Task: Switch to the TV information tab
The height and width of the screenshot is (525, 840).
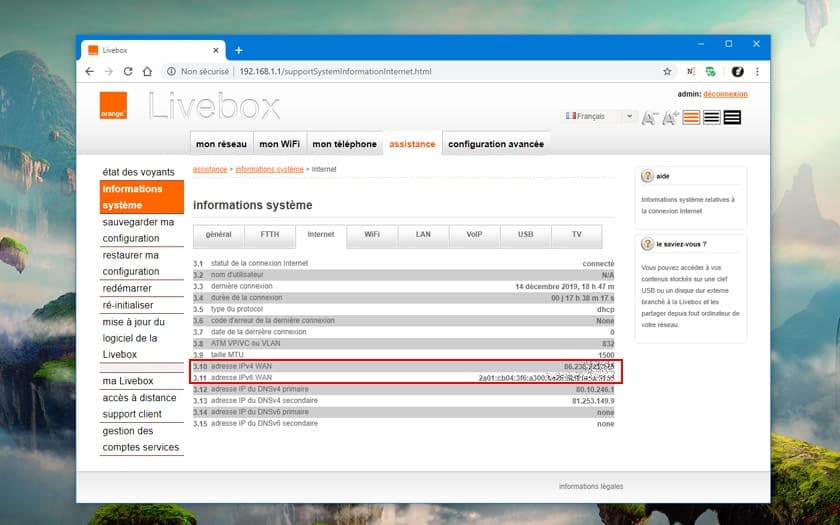Action: (576, 235)
